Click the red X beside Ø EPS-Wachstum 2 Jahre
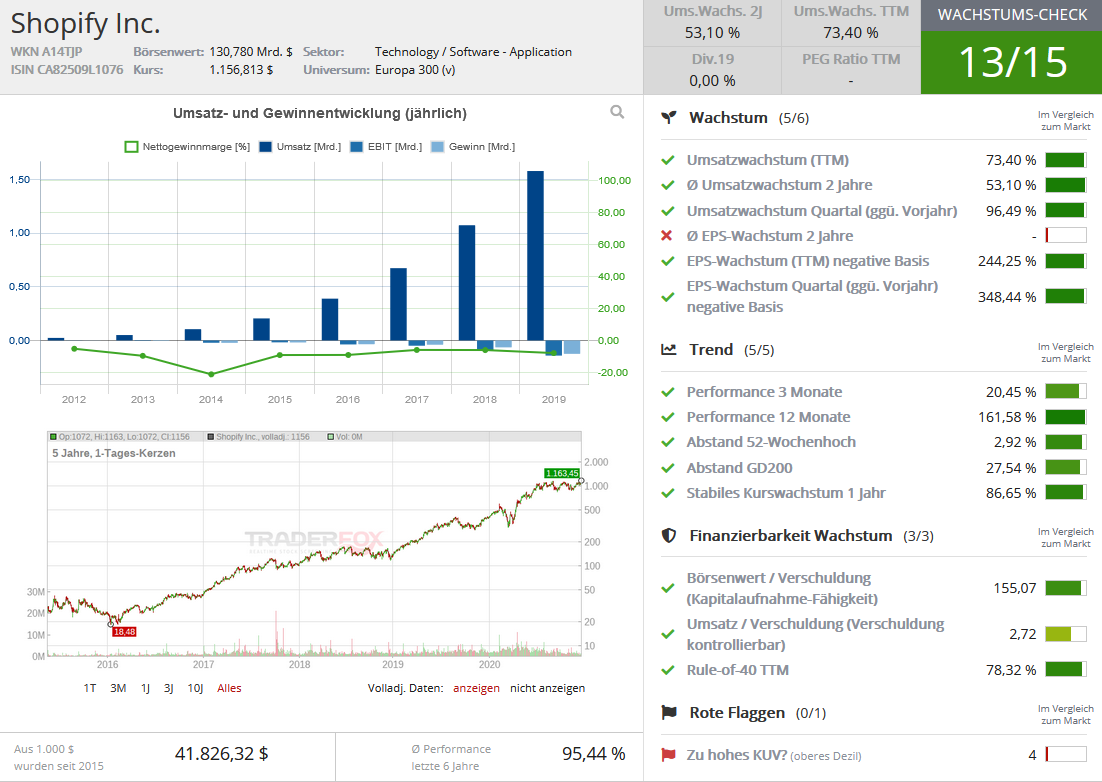Viewport: 1102px width, 782px height. [x=667, y=235]
